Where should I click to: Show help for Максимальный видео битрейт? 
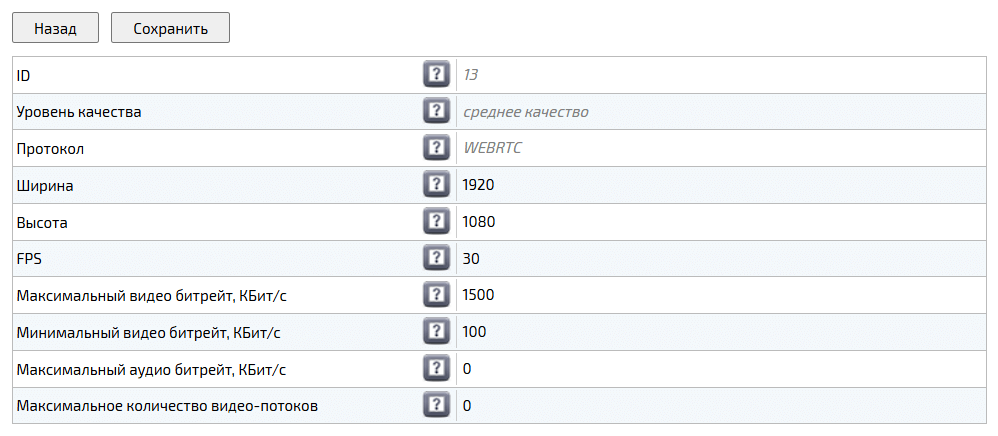[x=435, y=295]
